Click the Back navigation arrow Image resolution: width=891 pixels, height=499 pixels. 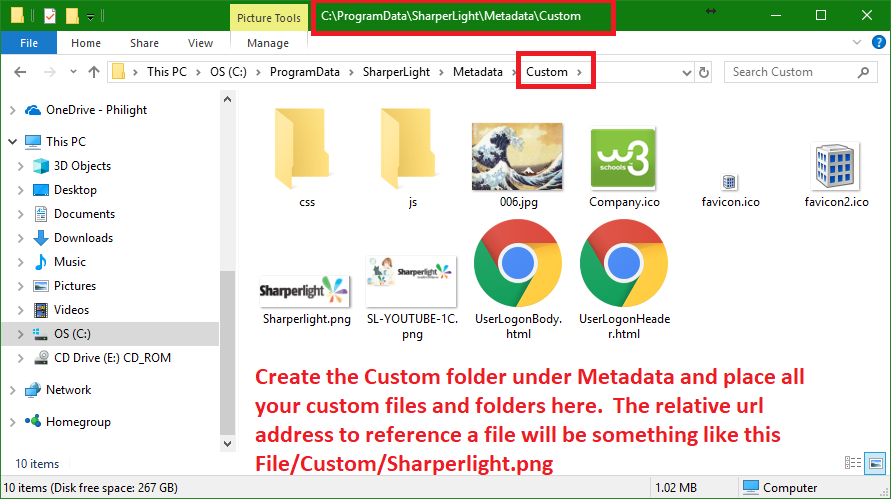coord(20,72)
